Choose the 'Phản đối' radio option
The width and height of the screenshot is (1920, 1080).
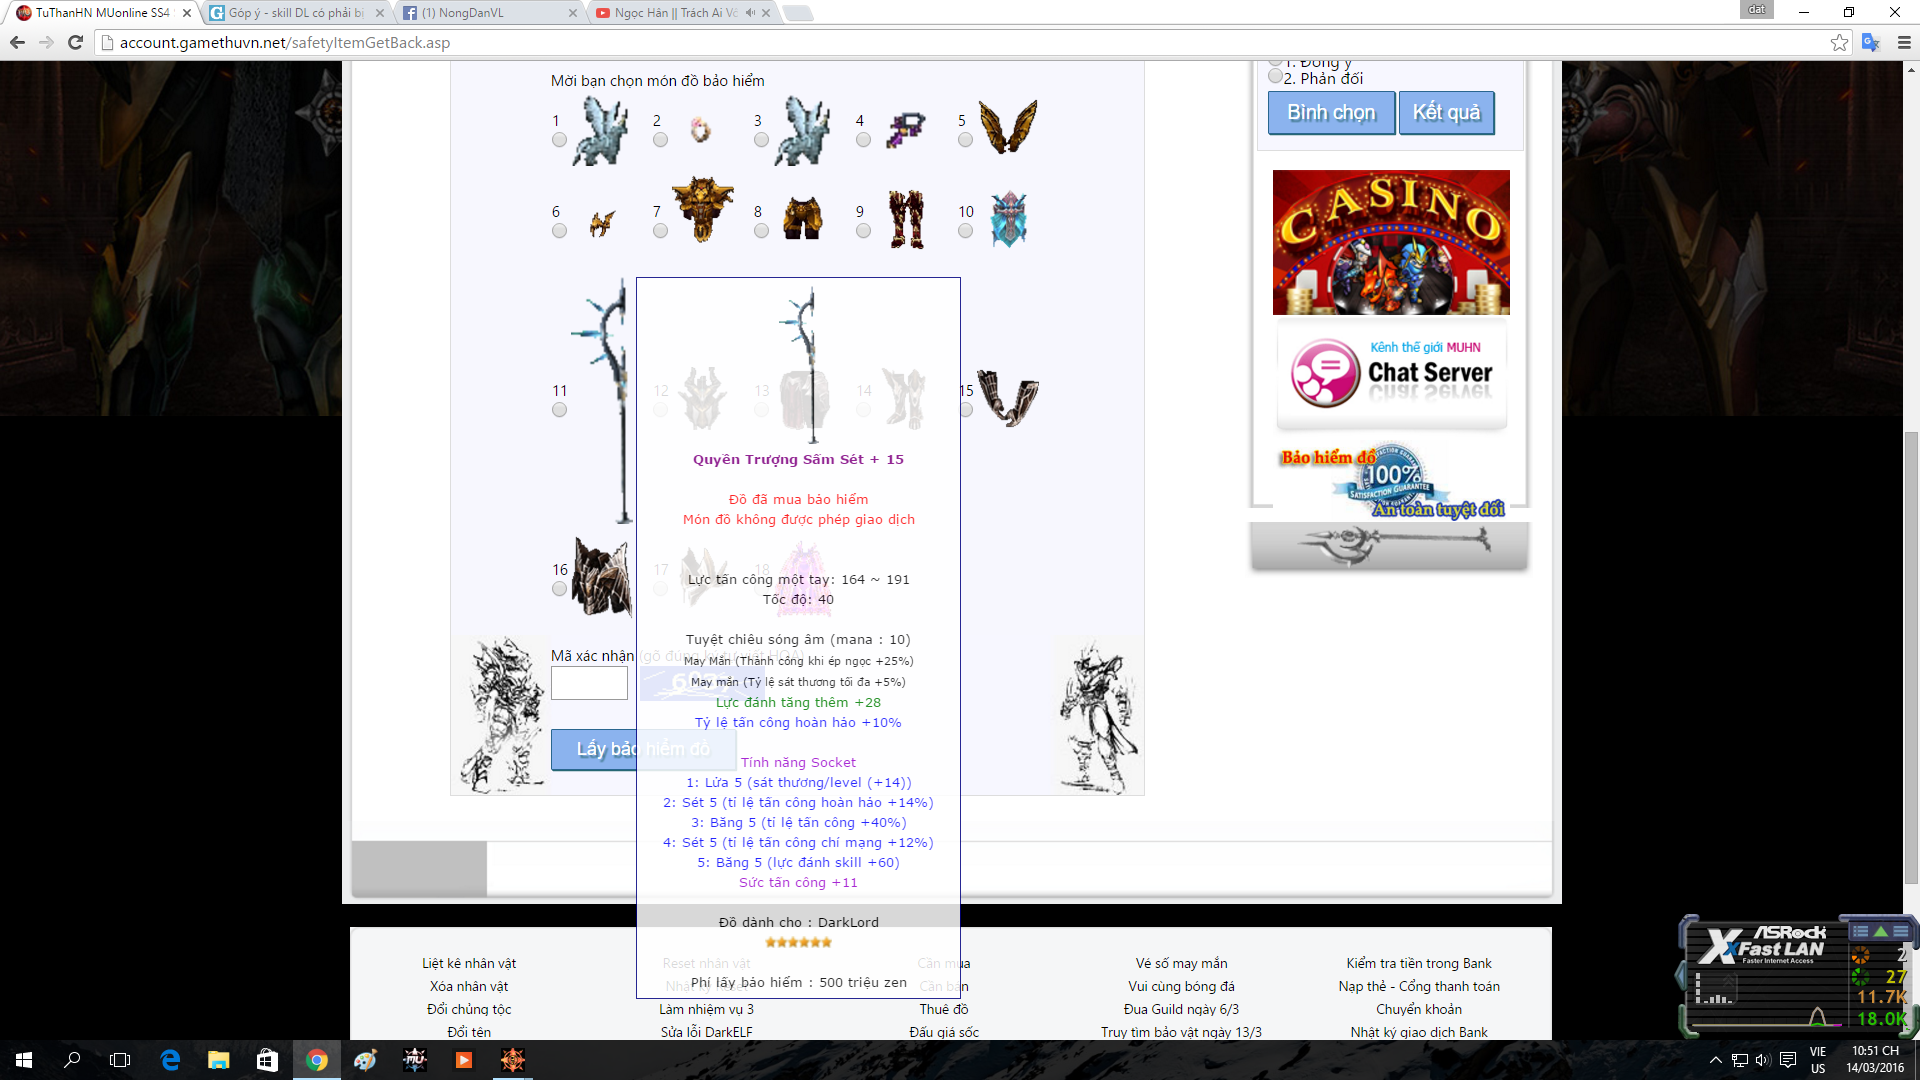pyautogui.click(x=1275, y=77)
